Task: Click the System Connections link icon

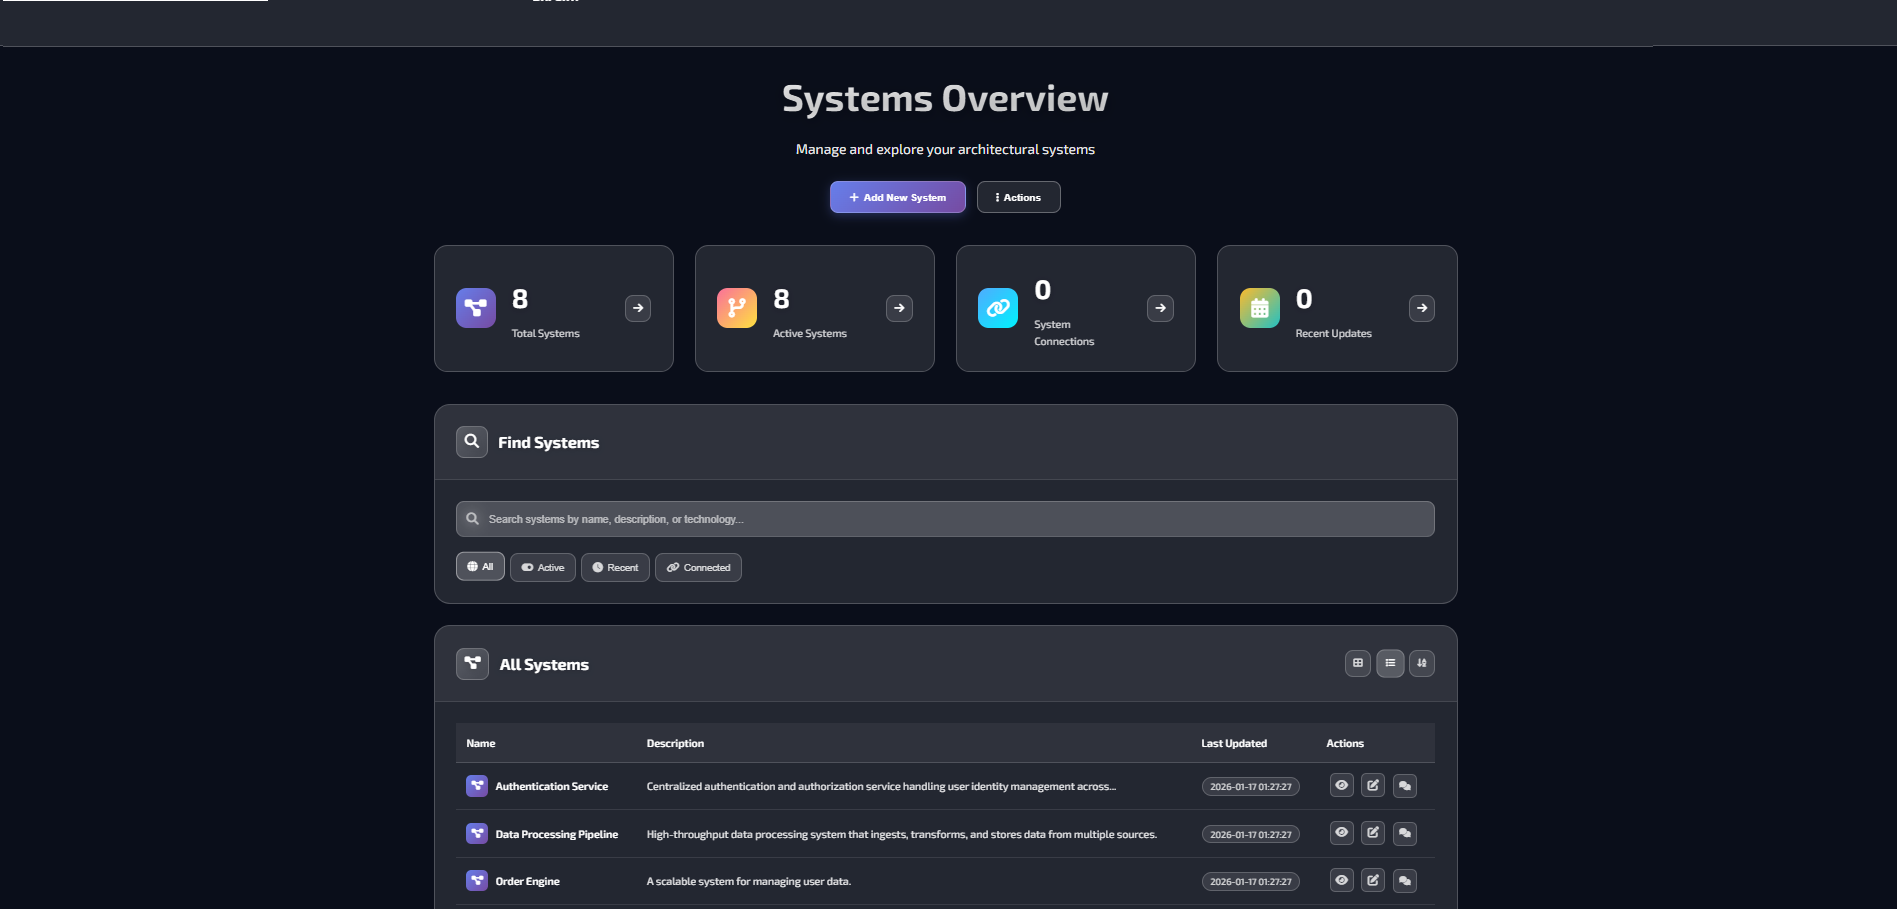Action: 997,308
